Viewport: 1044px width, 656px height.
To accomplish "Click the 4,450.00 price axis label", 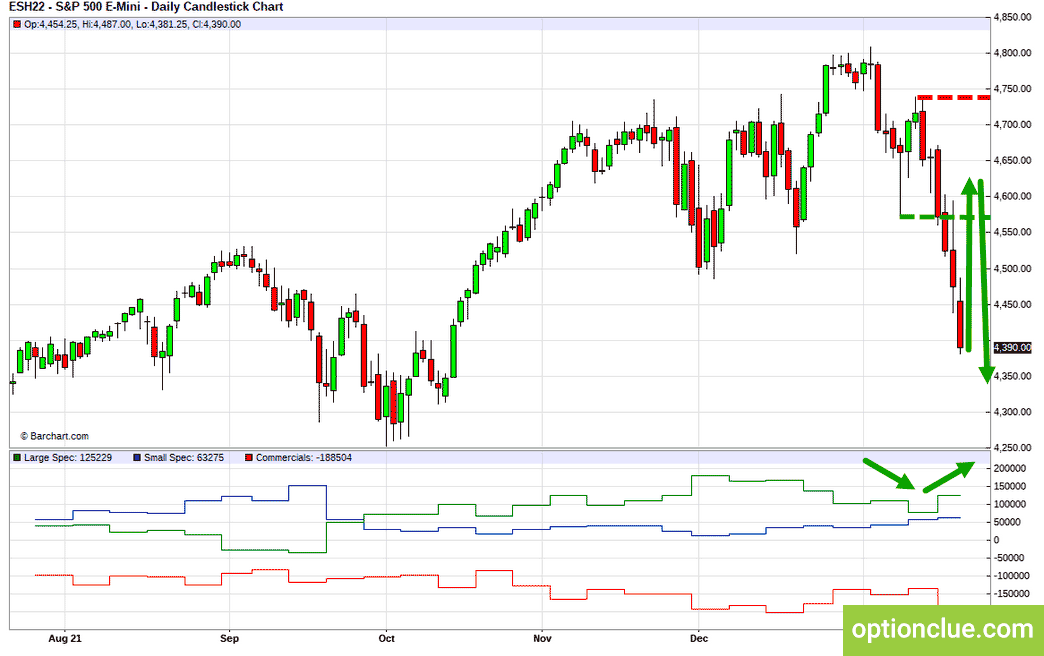I will [x=1012, y=305].
